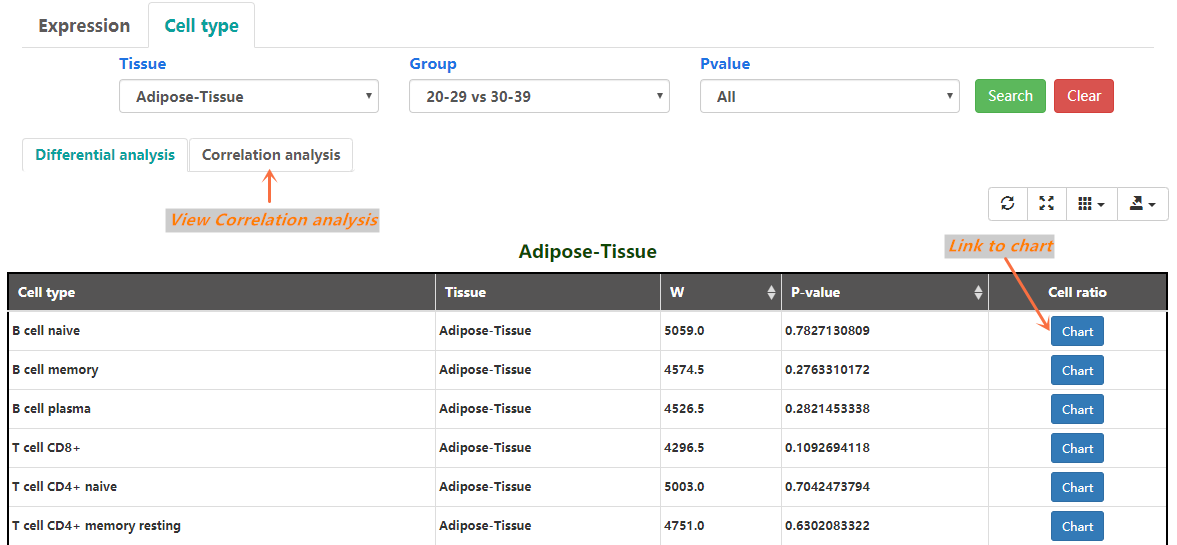Viewport: 1177px width, 545px height.
Task: Open the Pvalue filter dropdown
Action: click(829, 97)
